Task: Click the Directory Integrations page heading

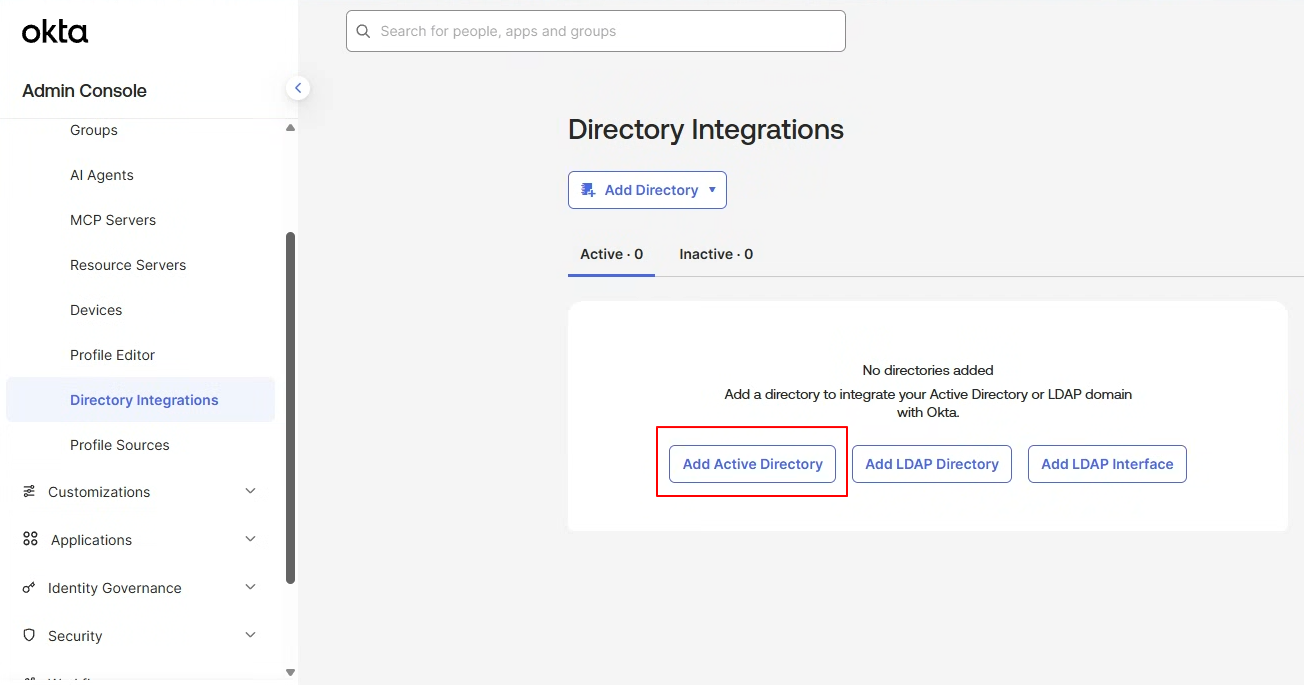Action: point(706,130)
